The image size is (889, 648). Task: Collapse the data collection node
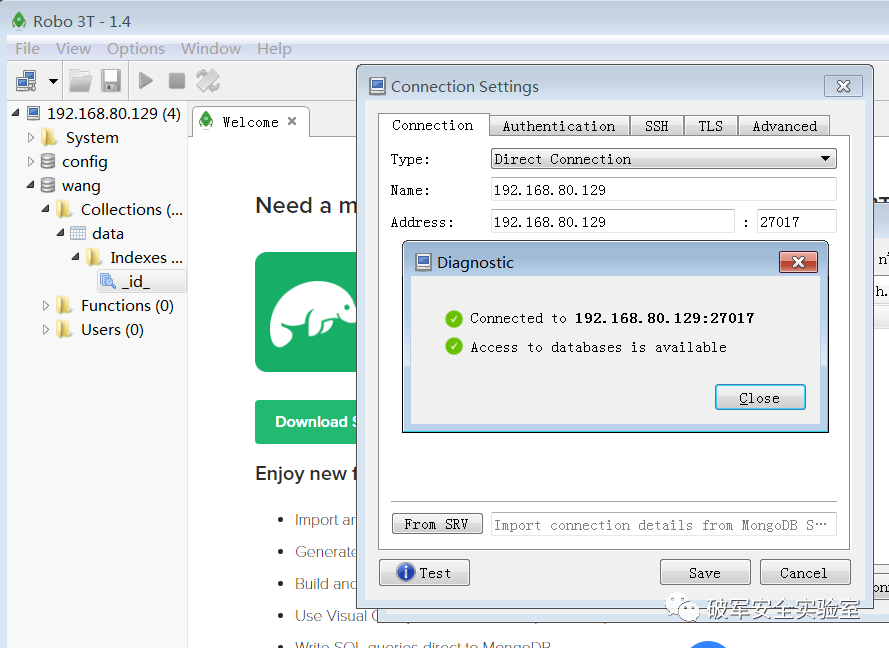click(x=61, y=232)
